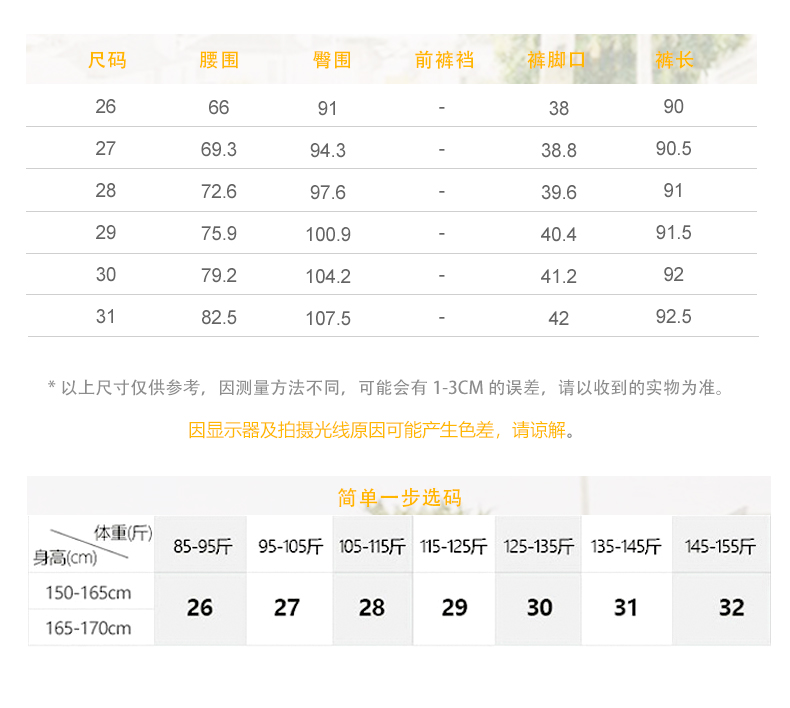The width and height of the screenshot is (790, 708).
Task: Select size 29 in the 尺码 column
Action: [x=105, y=233]
